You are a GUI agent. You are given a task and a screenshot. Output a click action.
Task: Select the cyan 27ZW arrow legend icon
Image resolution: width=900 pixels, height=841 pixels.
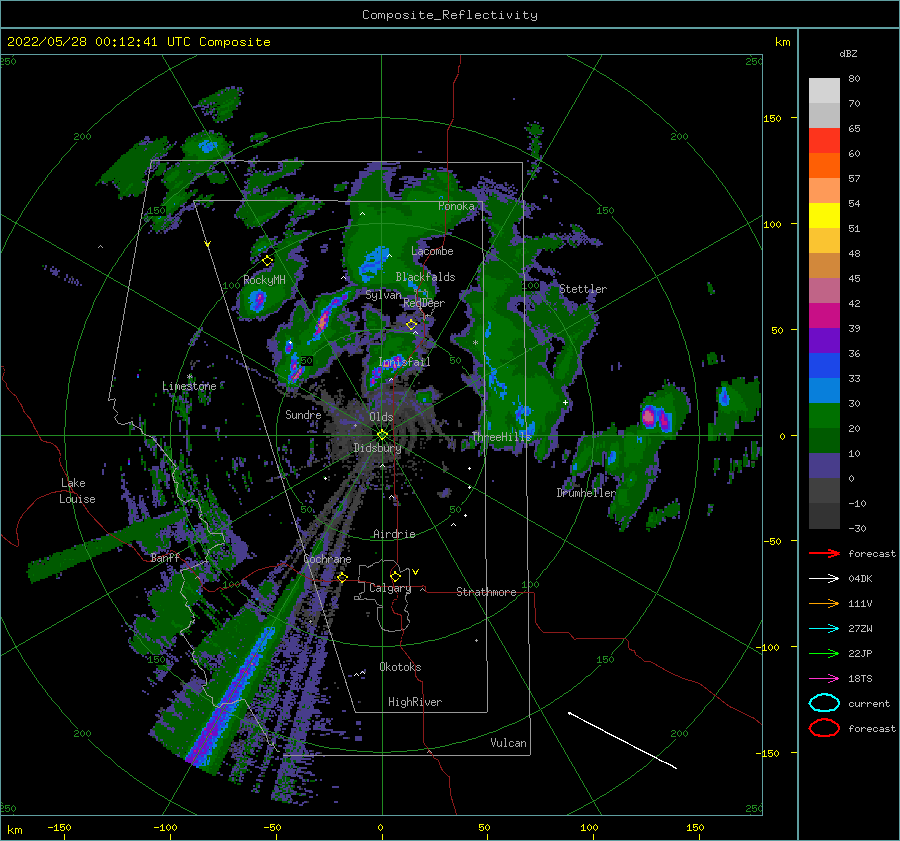click(x=824, y=629)
